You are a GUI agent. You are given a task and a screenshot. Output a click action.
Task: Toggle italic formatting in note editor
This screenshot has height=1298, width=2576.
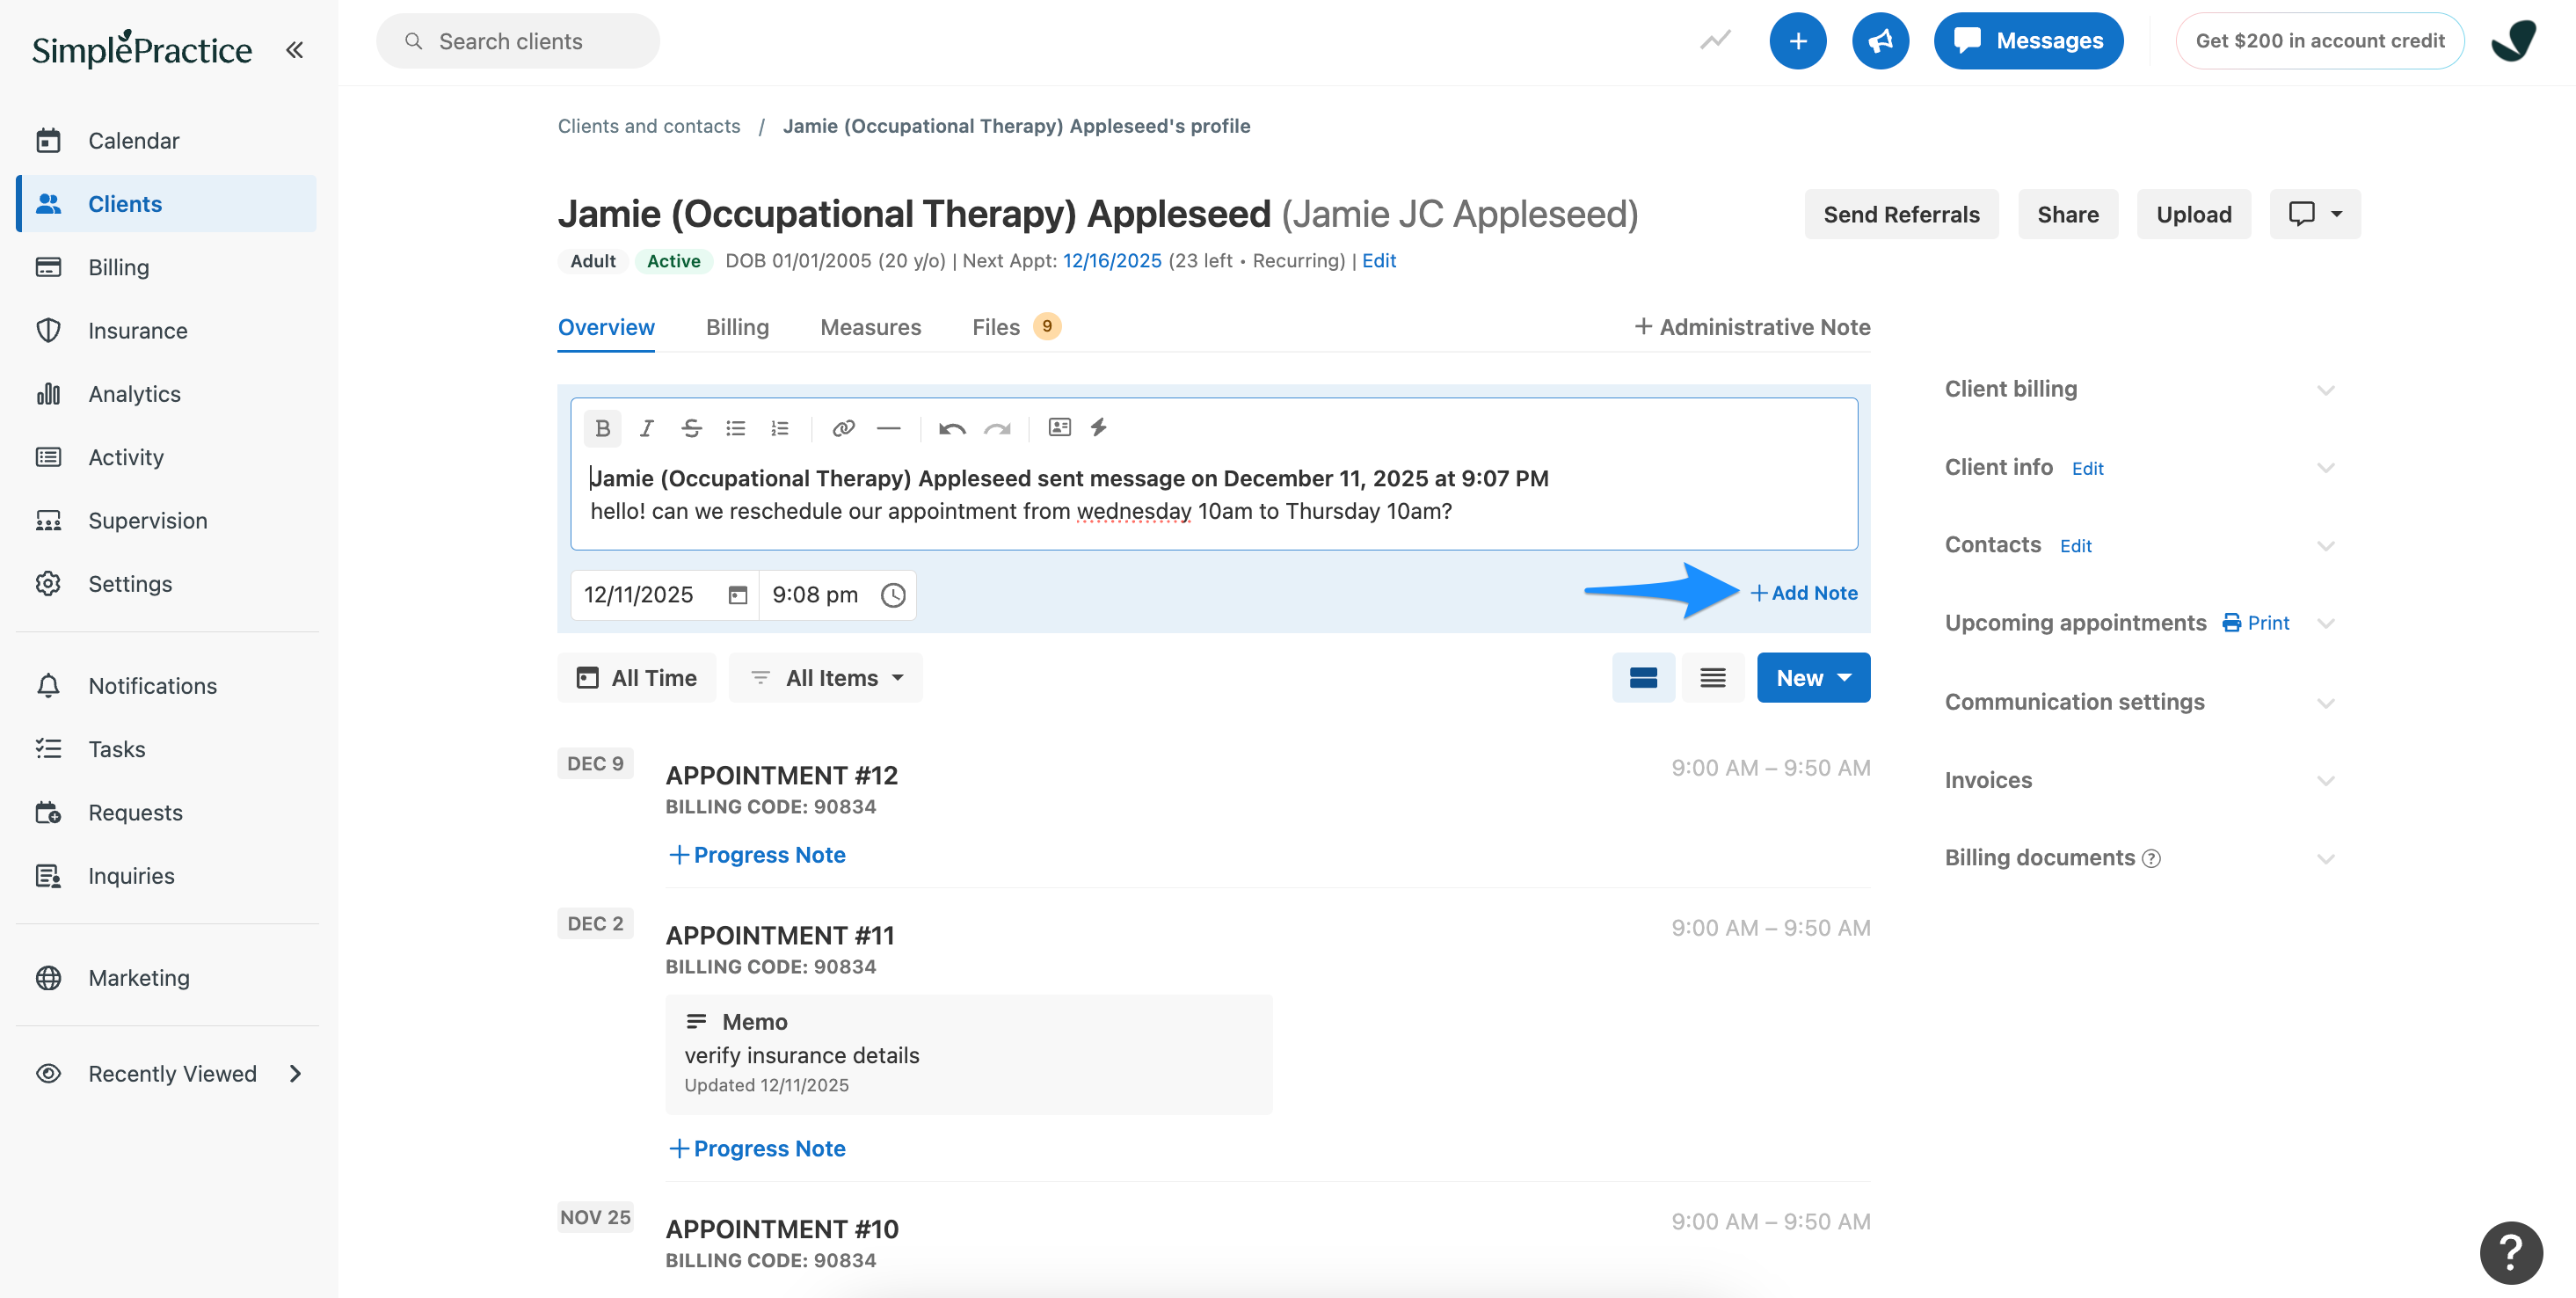click(x=646, y=428)
